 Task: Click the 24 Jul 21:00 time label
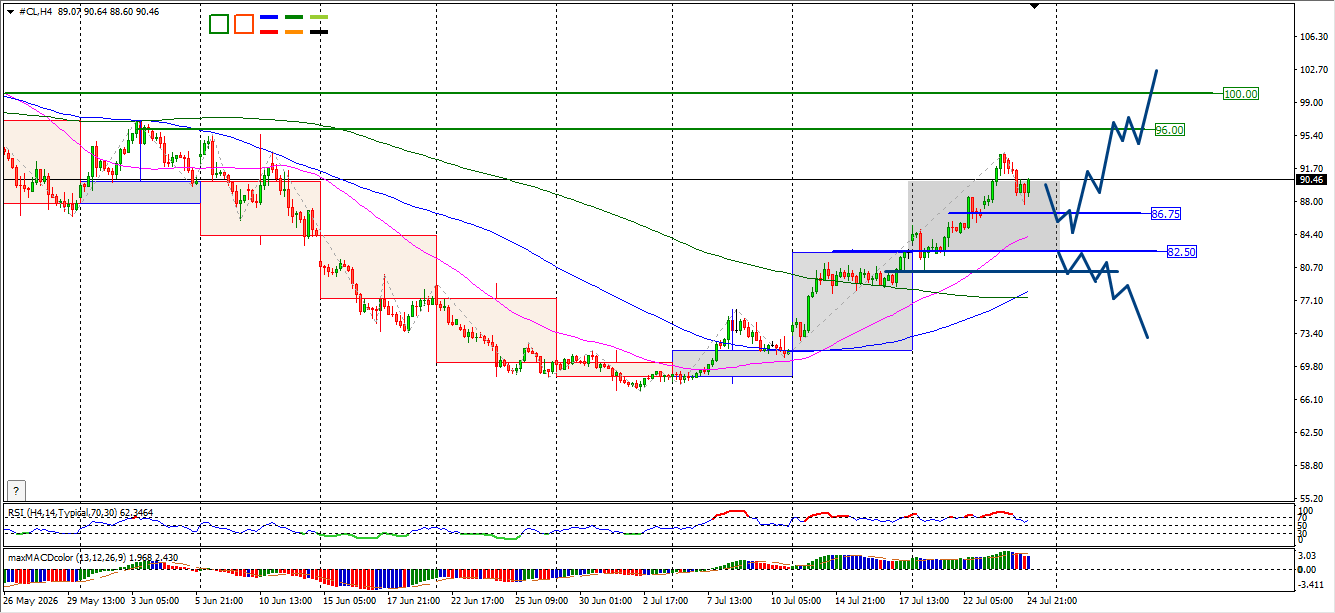point(1053,601)
